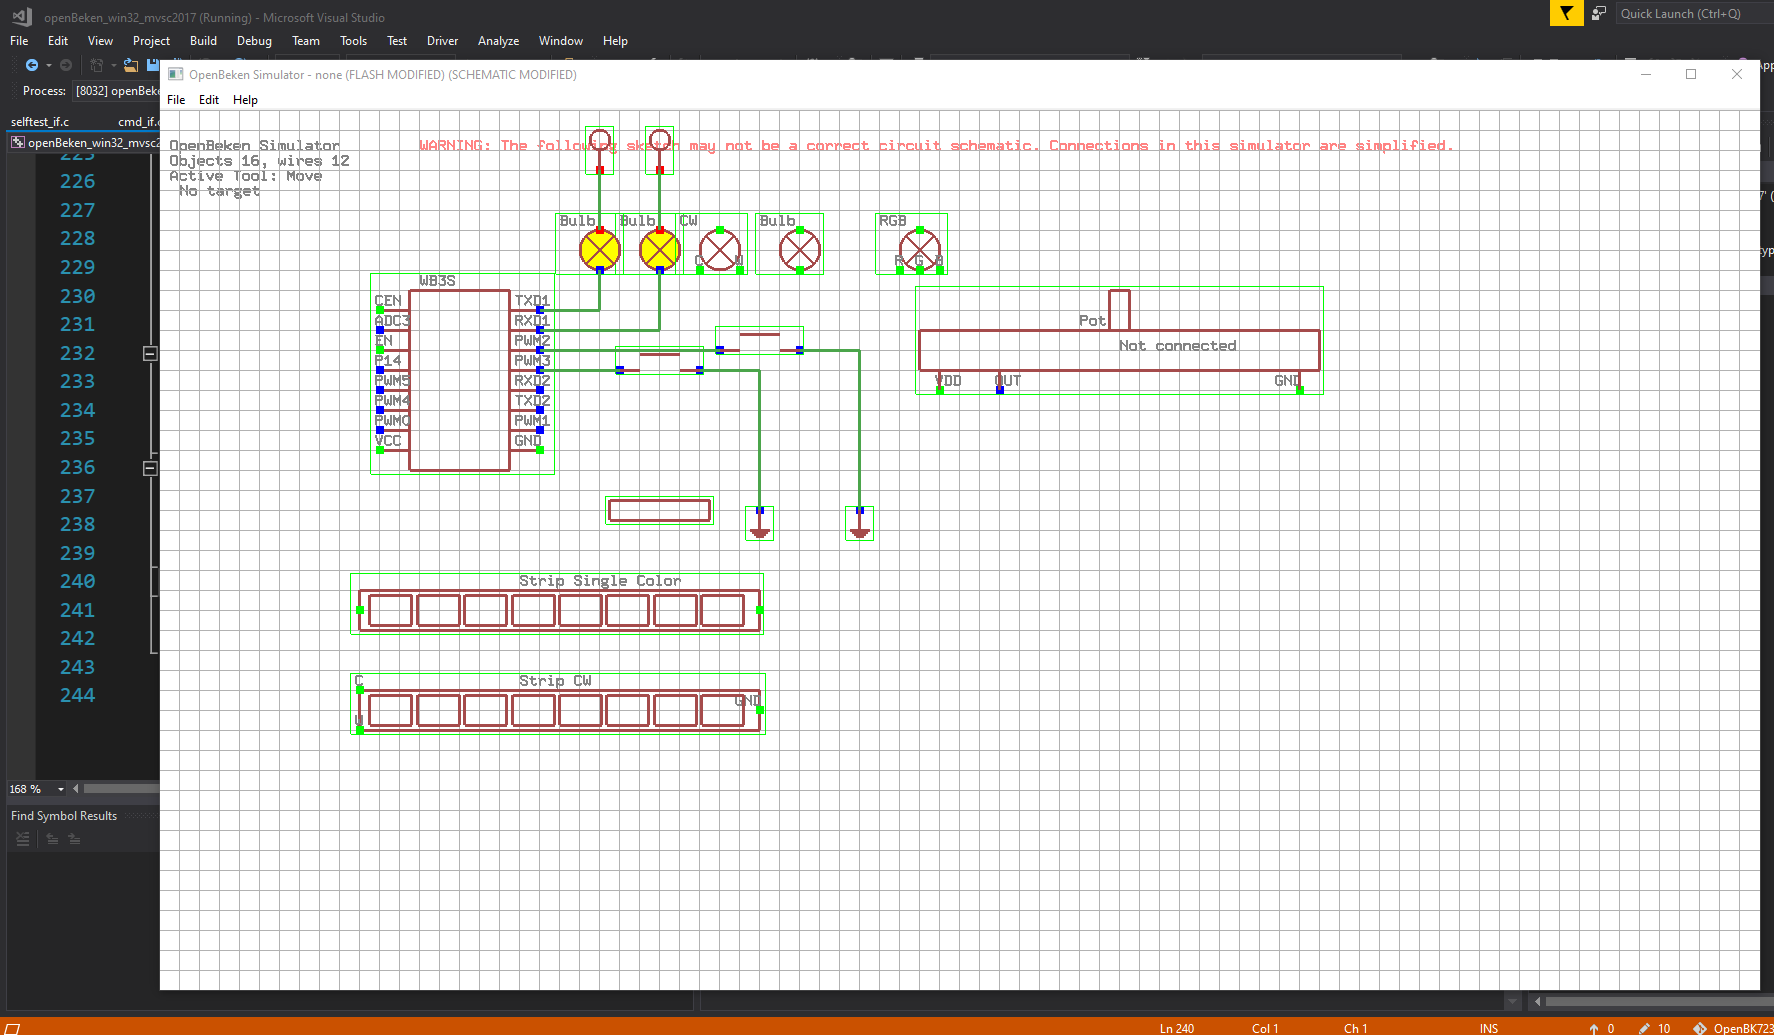Image resolution: width=1774 pixels, height=1035 pixels.
Task: Open the simulator's Help menu
Action: (245, 100)
